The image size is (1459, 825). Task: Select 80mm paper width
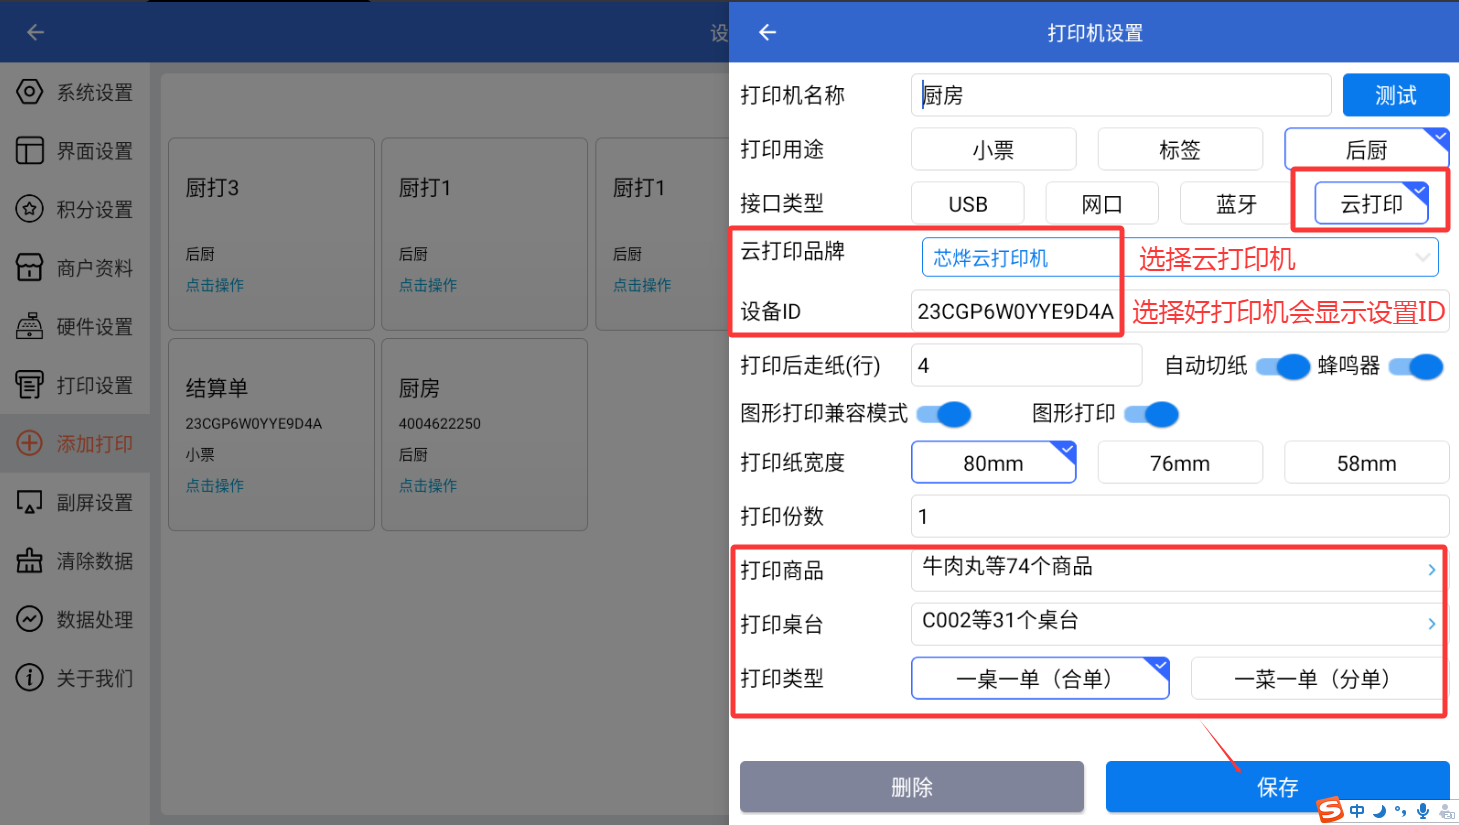pyautogui.click(x=993, y=463)
